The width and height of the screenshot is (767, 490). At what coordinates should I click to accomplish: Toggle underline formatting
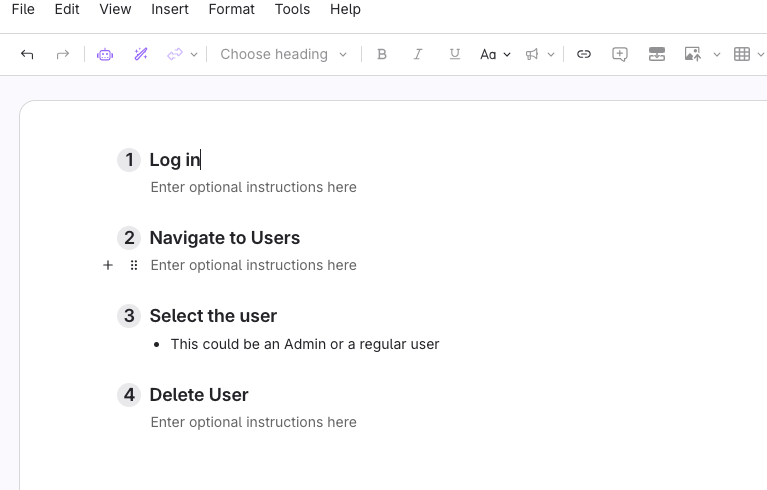click(455, 55)
